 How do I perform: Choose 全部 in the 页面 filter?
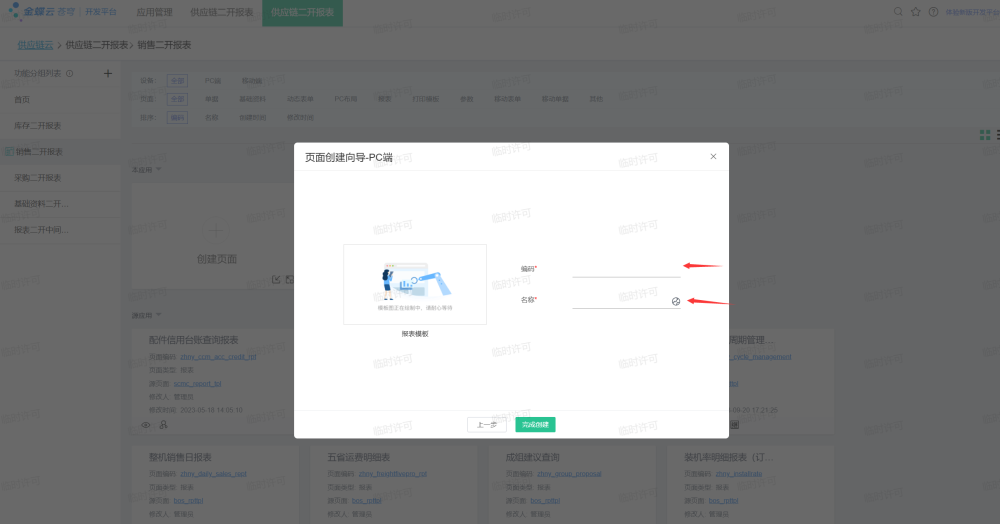tap(177, 99)
